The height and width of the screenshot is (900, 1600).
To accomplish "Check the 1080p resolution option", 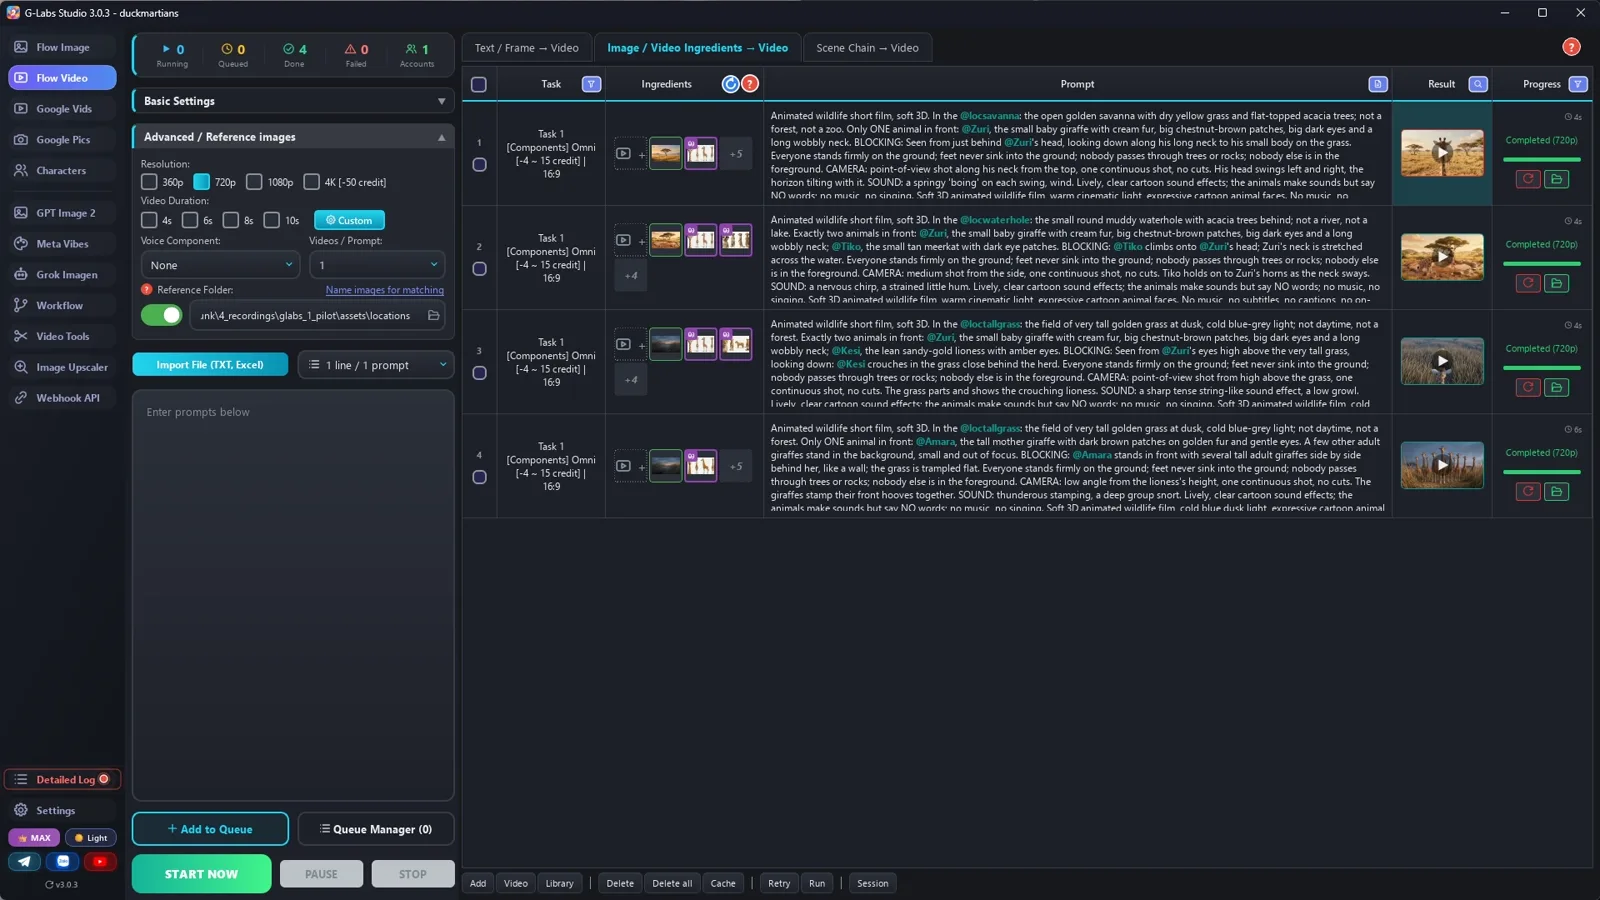I will pyautogui.click(x=254, y=182).
